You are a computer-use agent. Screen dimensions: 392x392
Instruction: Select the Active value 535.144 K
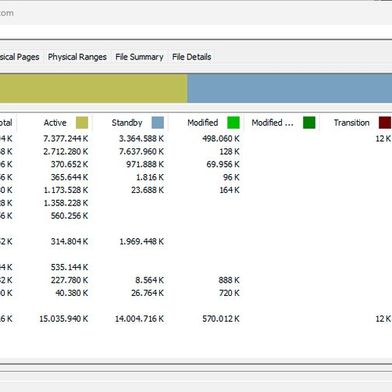click(x=69, y=267)
